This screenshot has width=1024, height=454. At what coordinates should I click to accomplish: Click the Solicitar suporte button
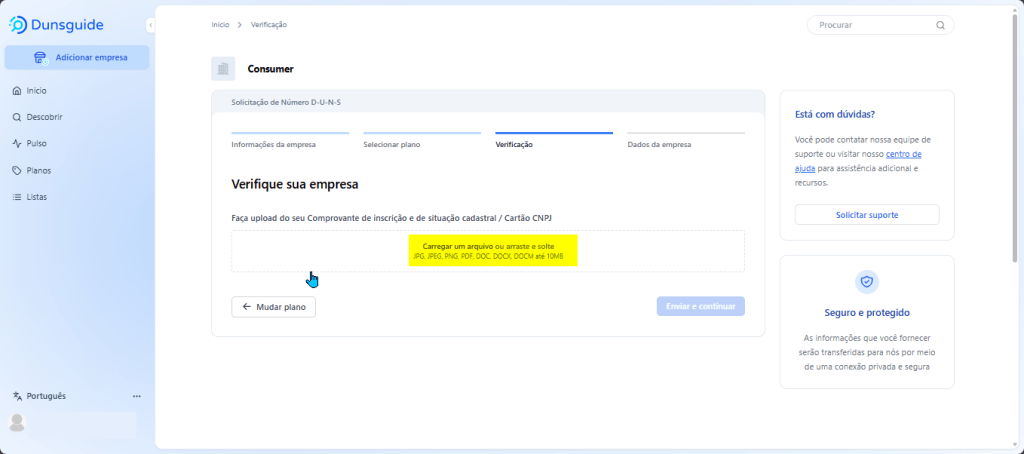[866, 215]
